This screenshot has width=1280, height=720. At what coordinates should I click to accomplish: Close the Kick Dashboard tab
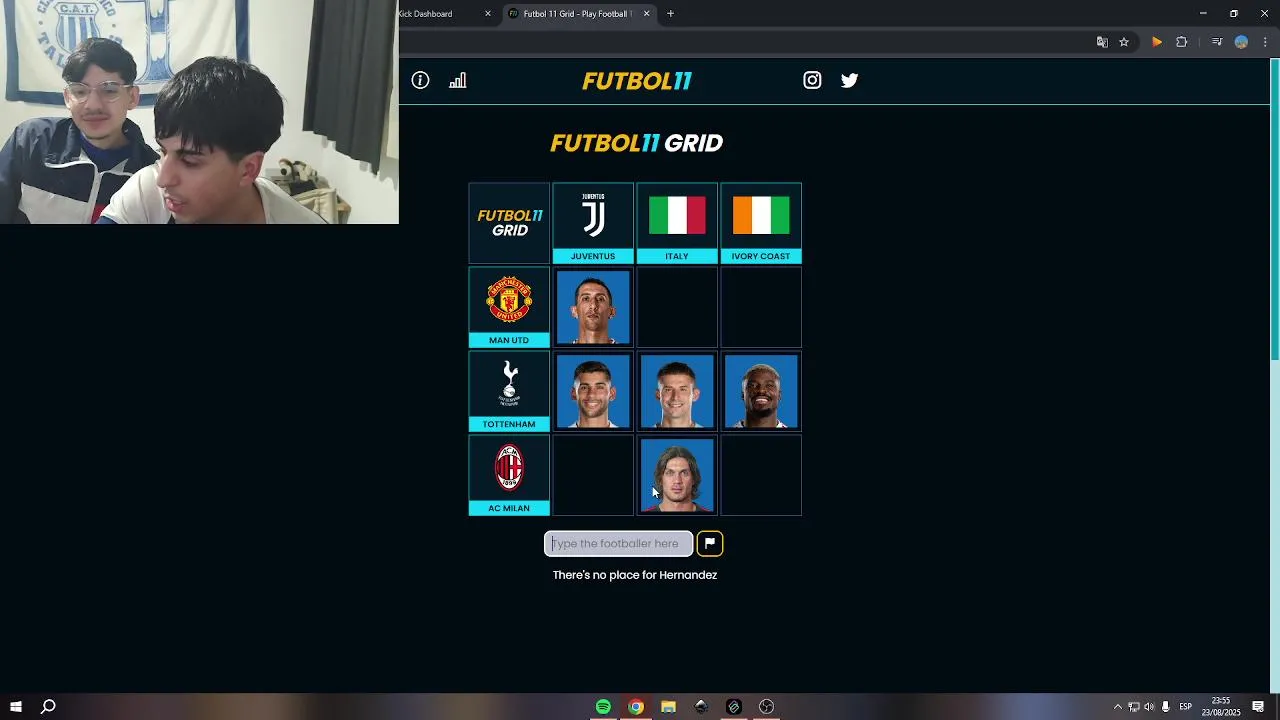click(488, 14)
